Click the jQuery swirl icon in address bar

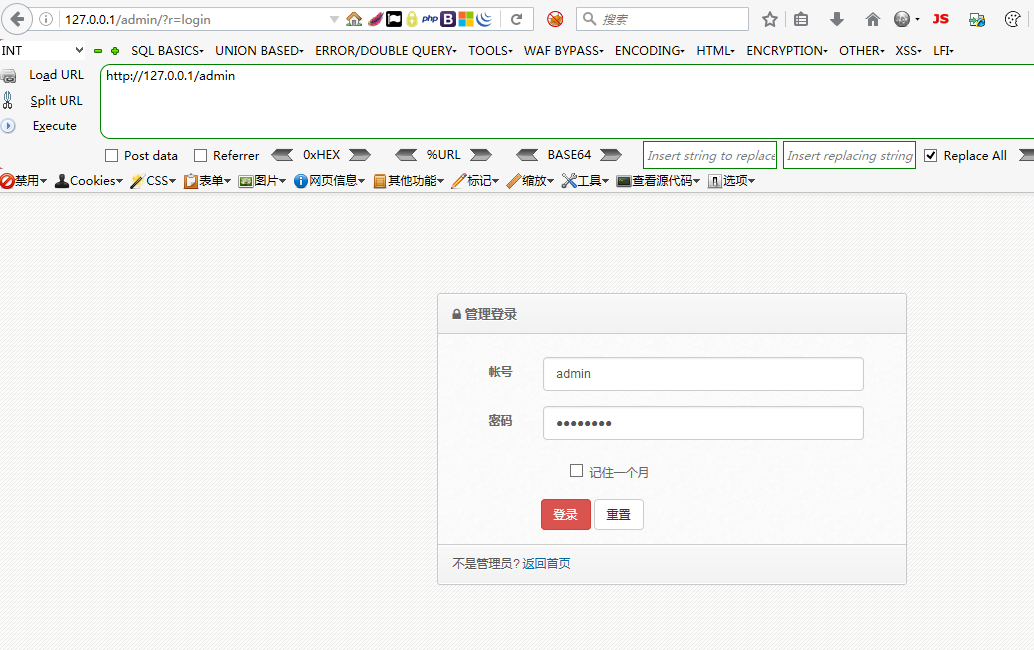point(484,19)
